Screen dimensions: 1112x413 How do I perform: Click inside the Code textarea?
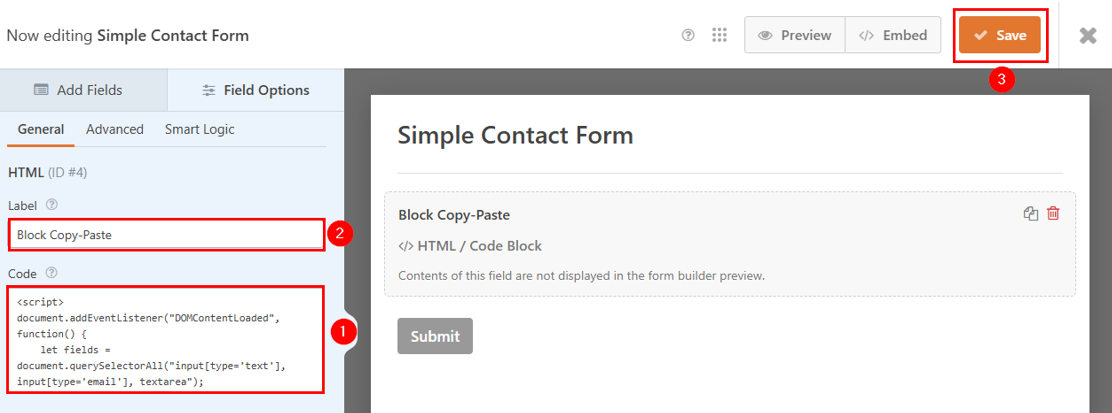tap(166, 339)
